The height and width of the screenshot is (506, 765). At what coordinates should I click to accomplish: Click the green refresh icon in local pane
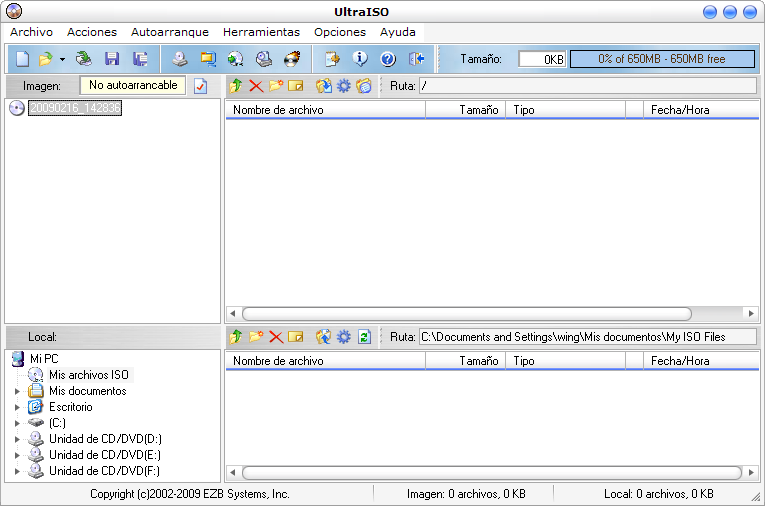click(x=365, y=337)
